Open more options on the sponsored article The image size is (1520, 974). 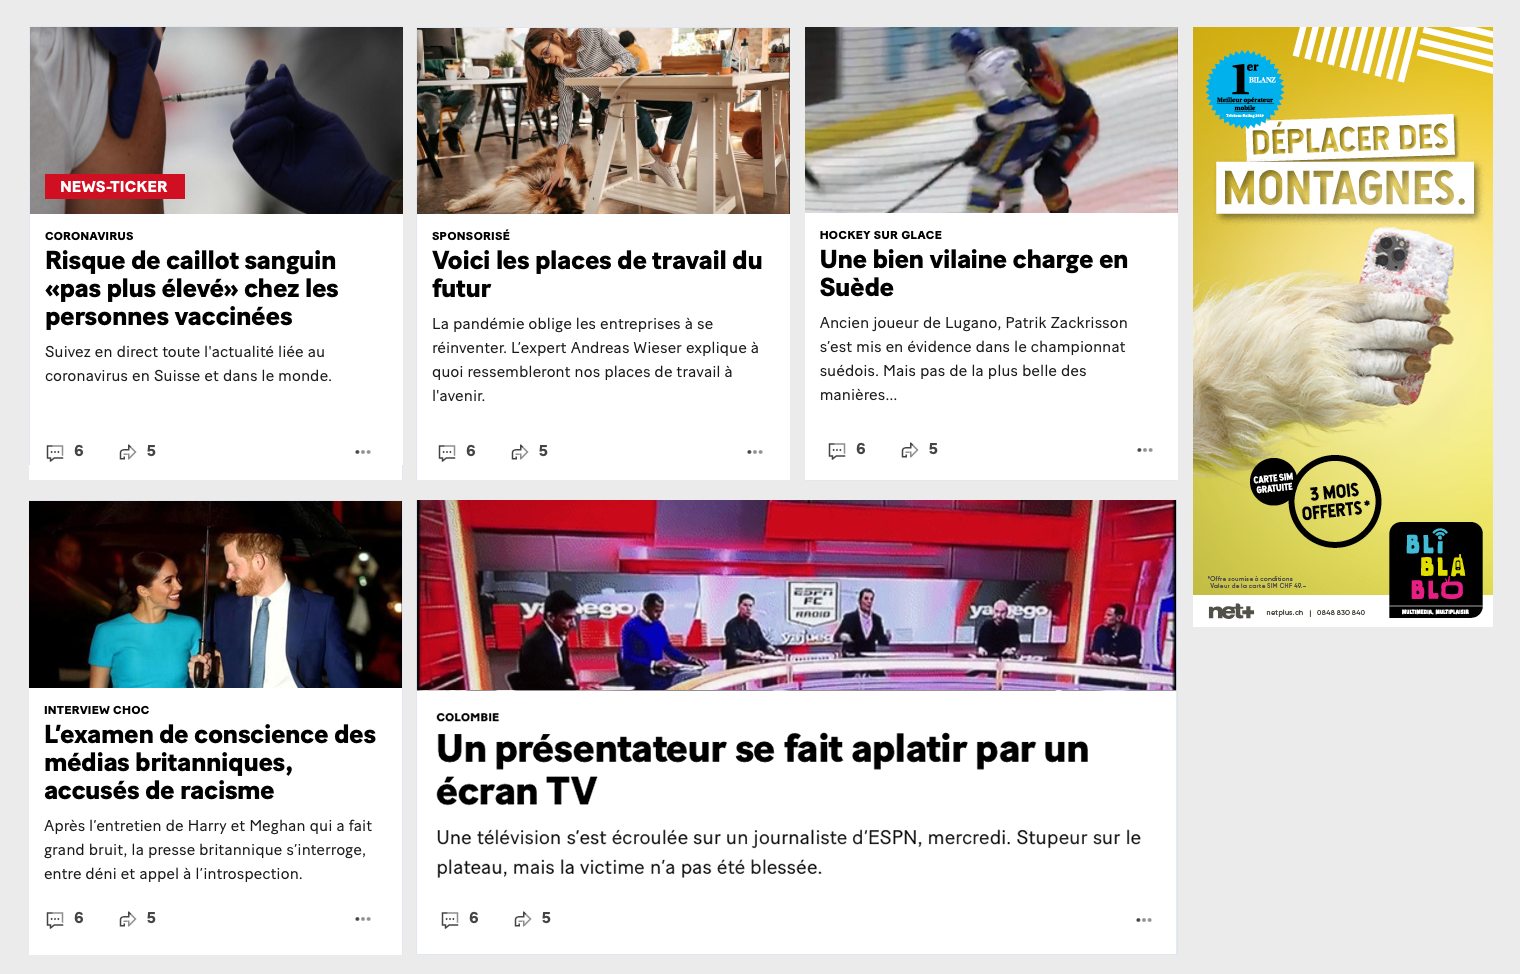(755, 452)
